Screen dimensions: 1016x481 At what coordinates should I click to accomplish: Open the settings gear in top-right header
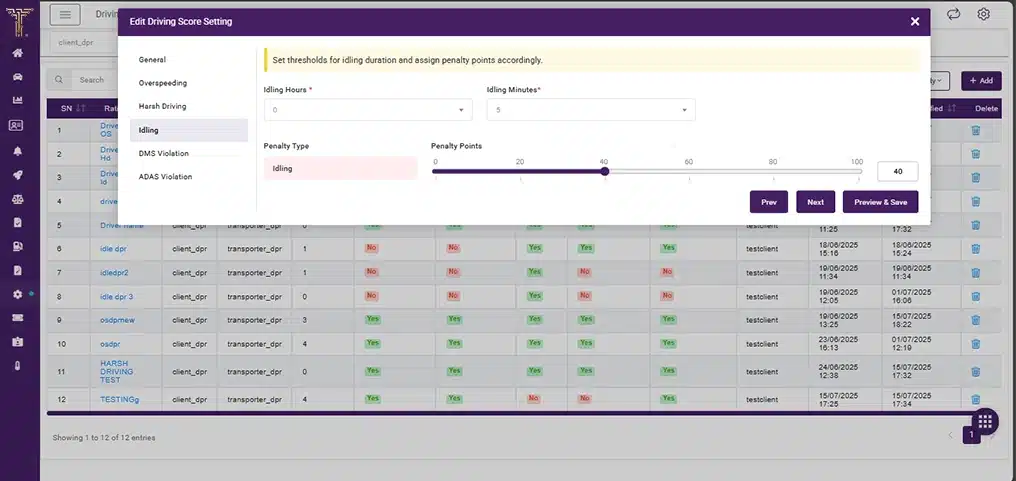984,14
